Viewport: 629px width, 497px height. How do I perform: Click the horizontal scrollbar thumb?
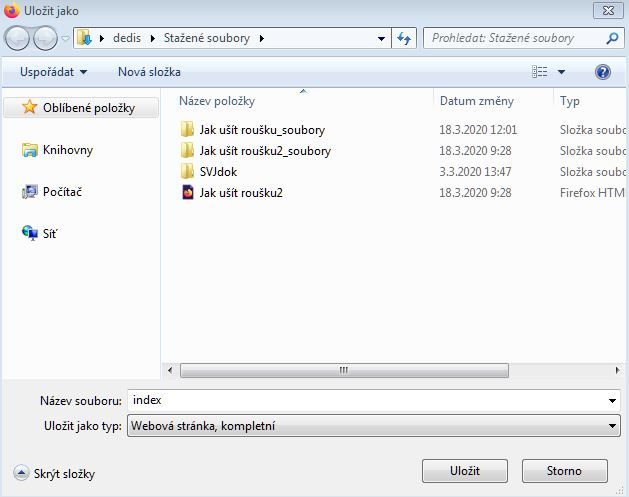click(x=344, y=370)
